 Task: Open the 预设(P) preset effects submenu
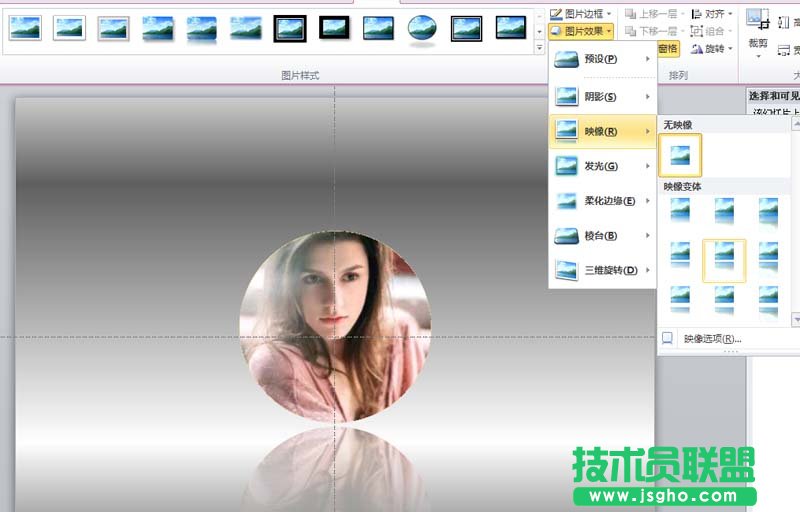[603, 59]
